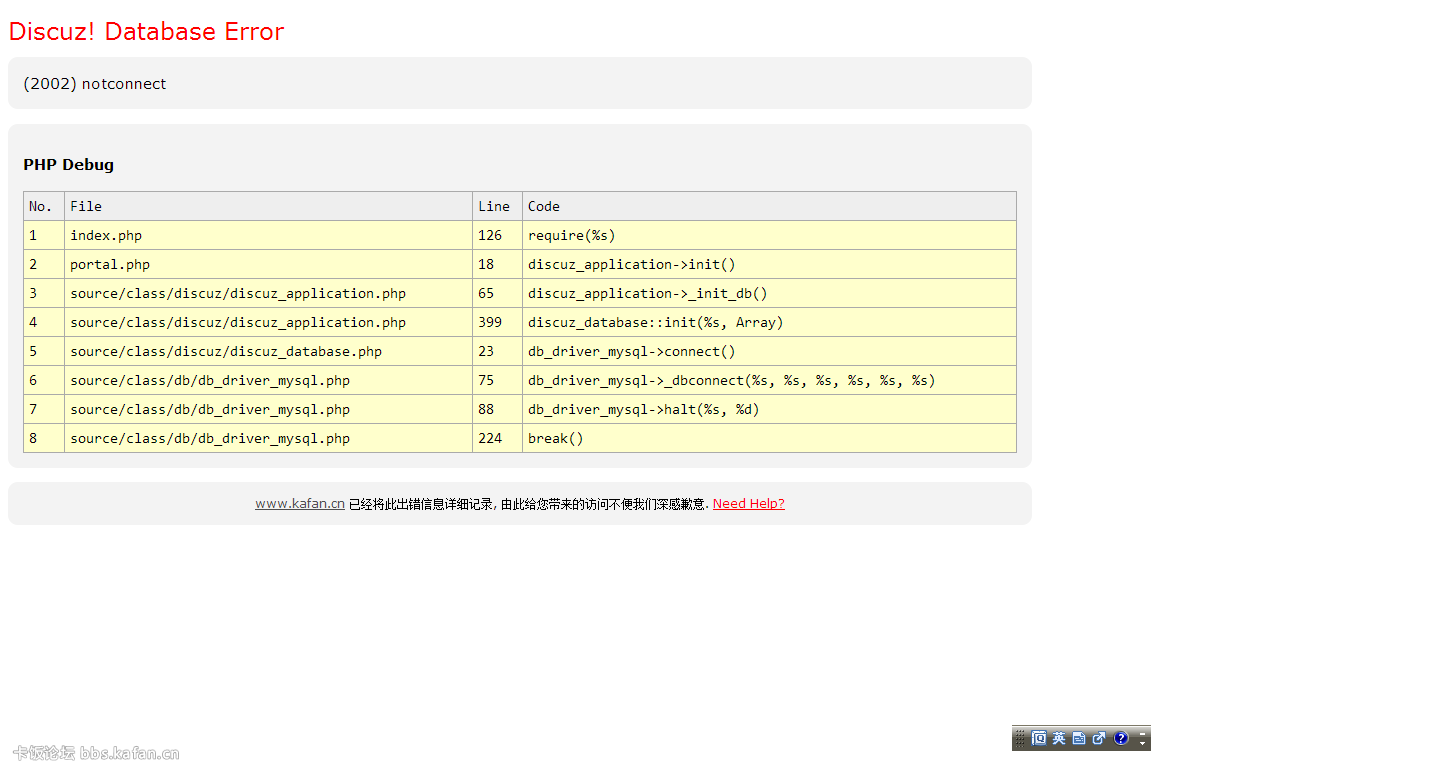Click discuz_application.php path in row 4
The height and width of the screenshot is (774, 1440).
pyautogui.click(x=269, y=322)
